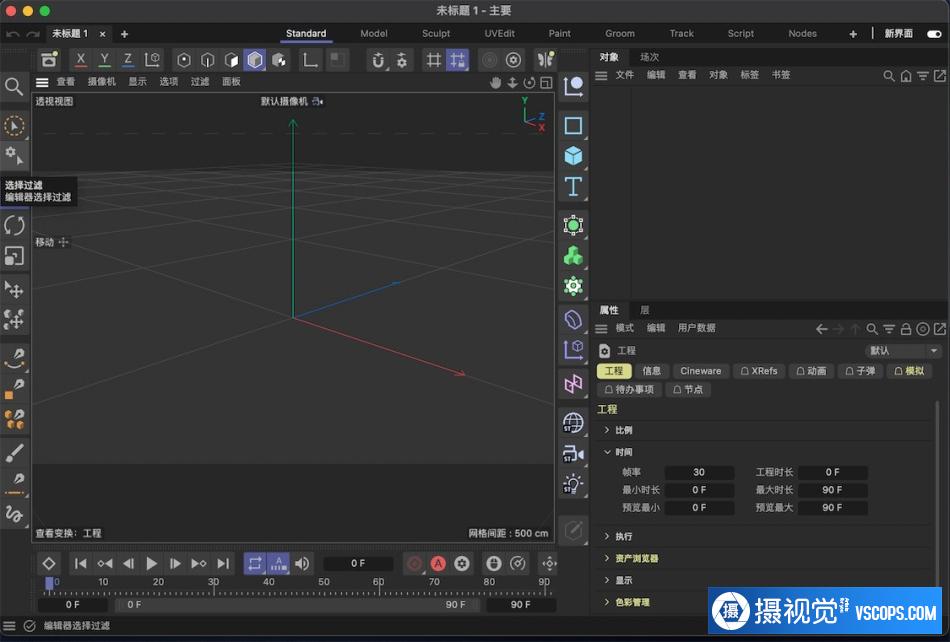Click the keyframe diamond icon
Viewport: 950px width, 642px height.
[x=48, y=564]
